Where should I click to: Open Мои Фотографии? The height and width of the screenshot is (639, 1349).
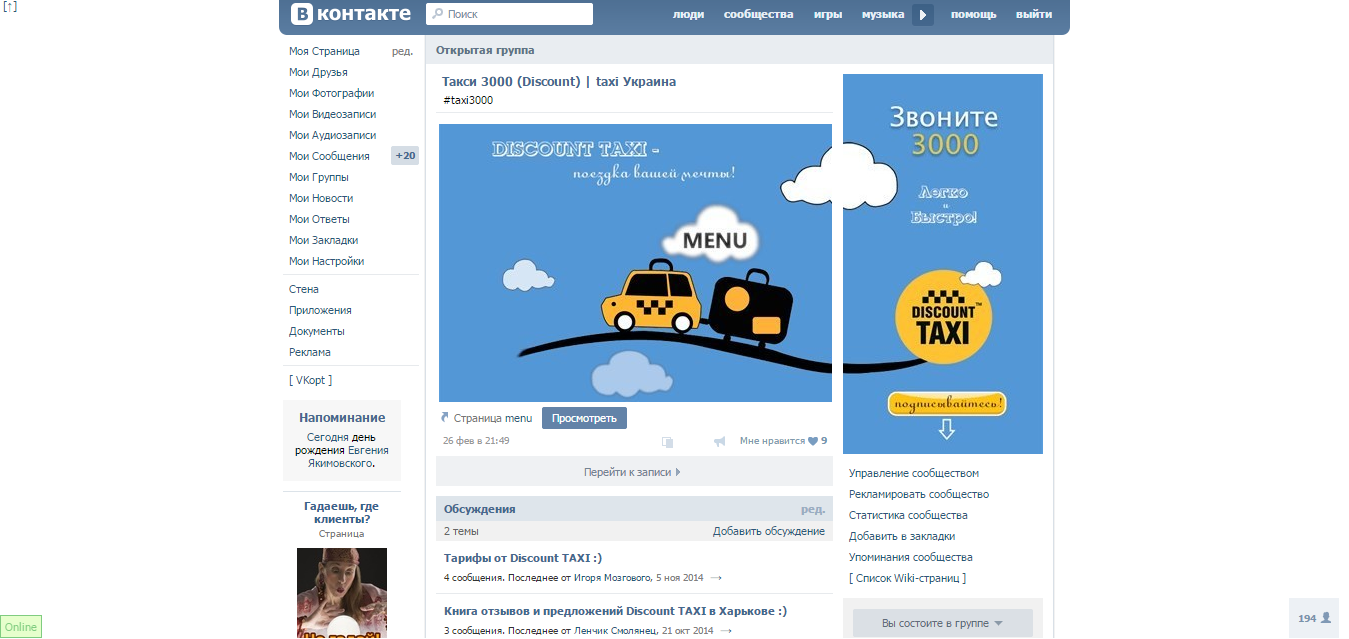pyautogui.click(x=331, y=93)
